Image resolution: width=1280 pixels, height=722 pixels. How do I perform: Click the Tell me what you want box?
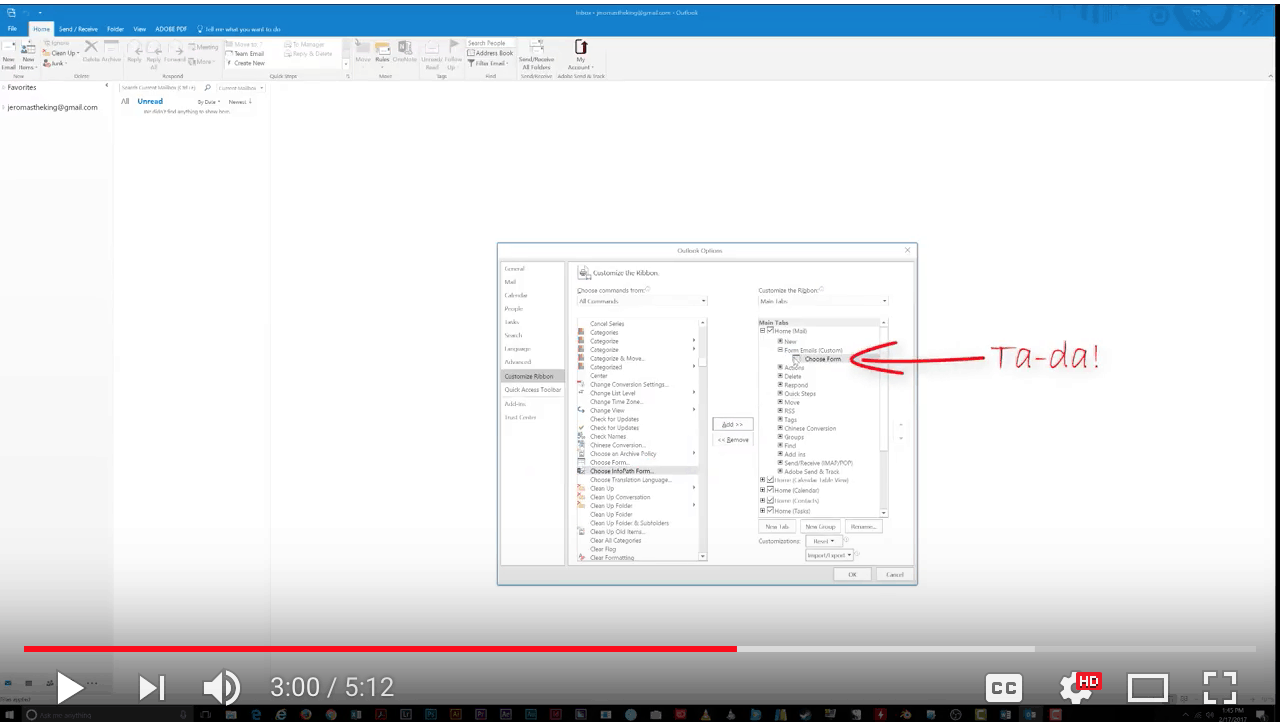tap(240, 29)
